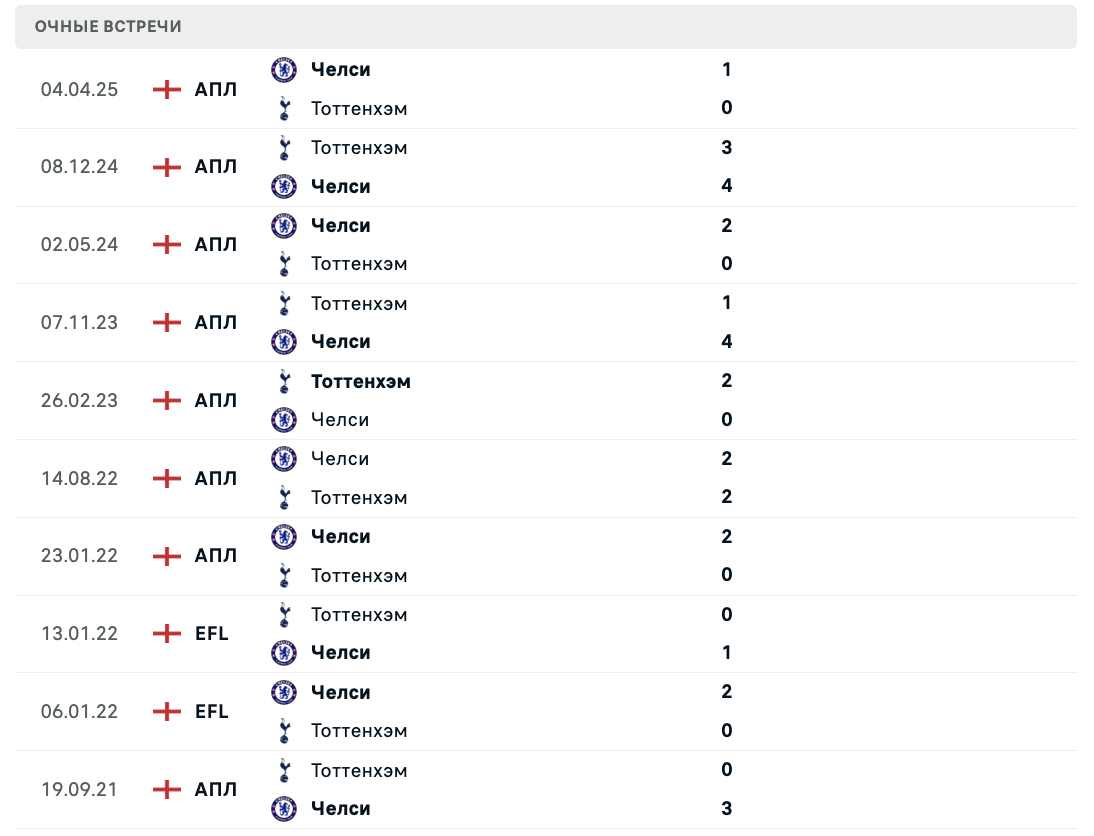This screenshot has height=836, width=1094.
Task: Click England flag beside 06.01.22 EFL match
Action: pos(167,712)
